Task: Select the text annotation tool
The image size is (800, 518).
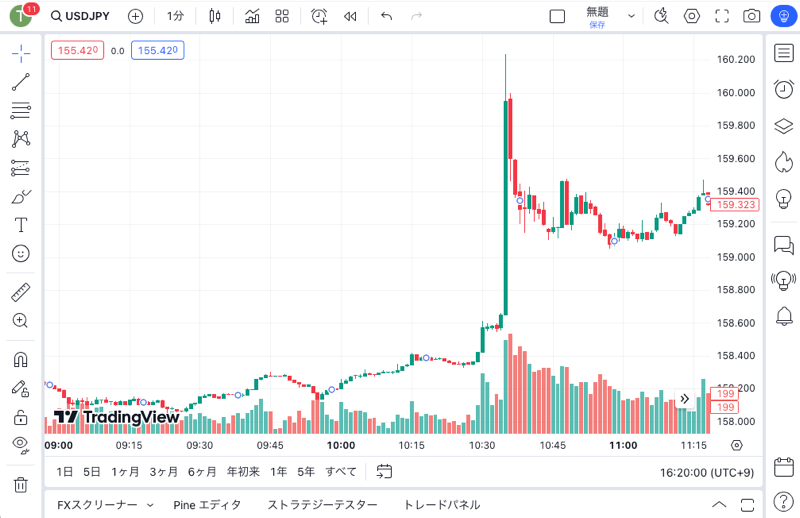Action: coord(21,225)
